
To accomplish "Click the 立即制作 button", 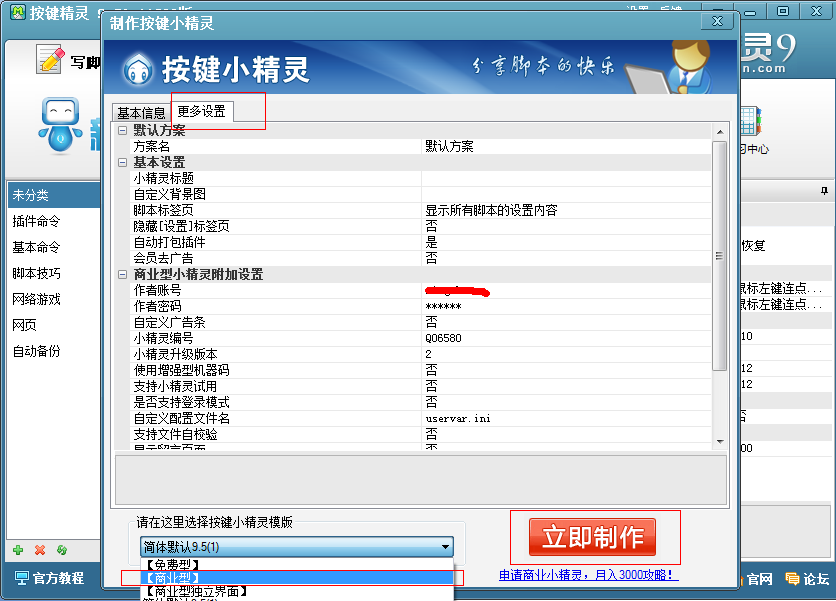I will pyautogui.click(x=592, y=537).
